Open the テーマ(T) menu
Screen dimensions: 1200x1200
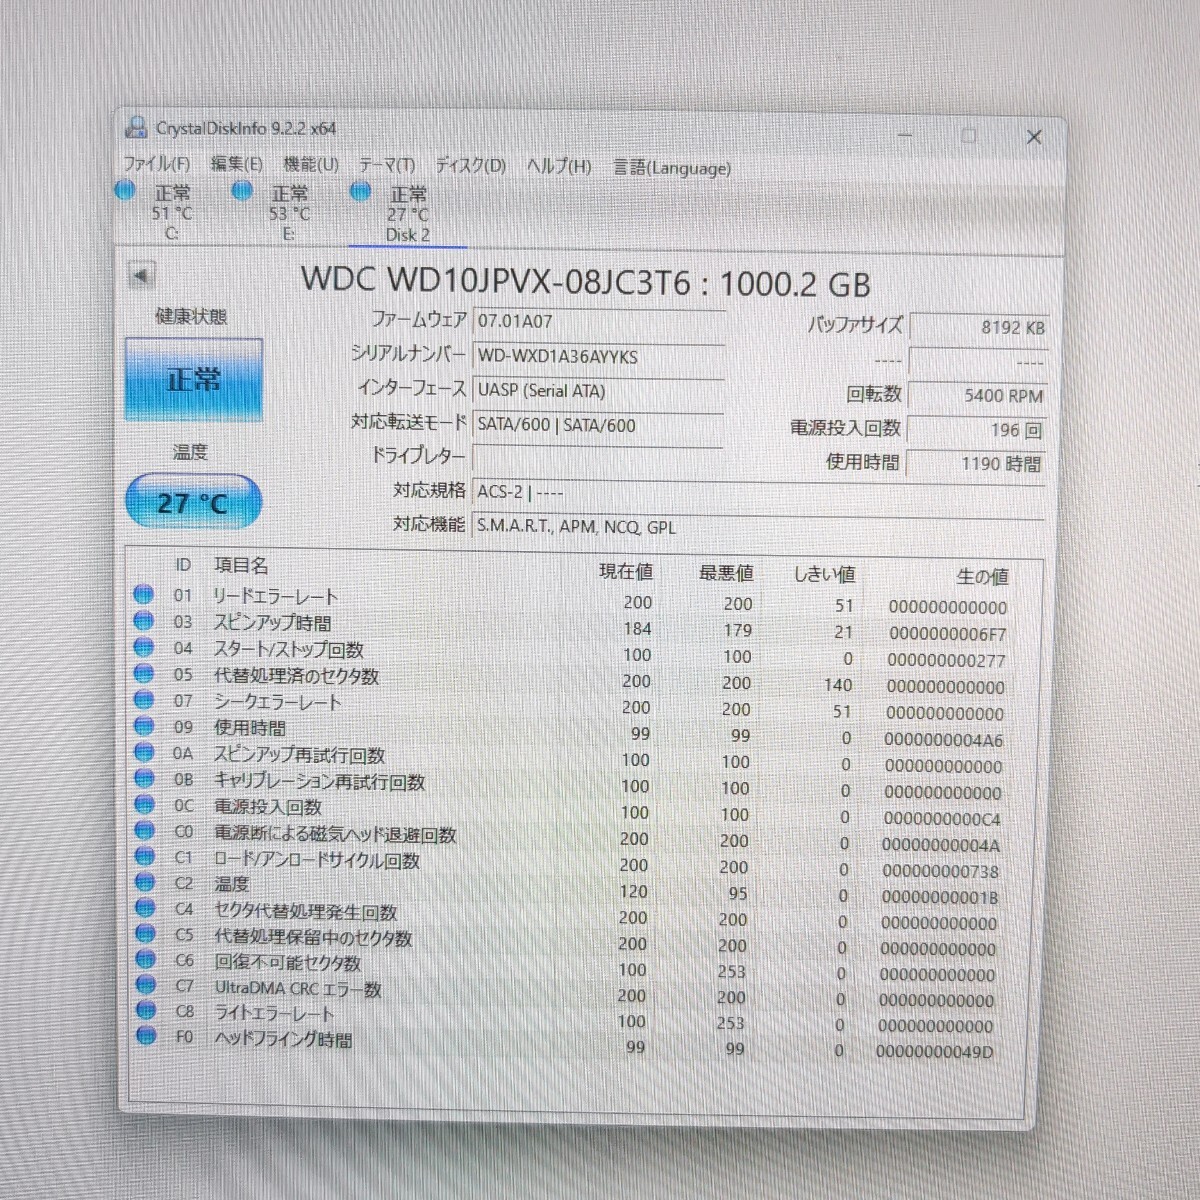387,165
